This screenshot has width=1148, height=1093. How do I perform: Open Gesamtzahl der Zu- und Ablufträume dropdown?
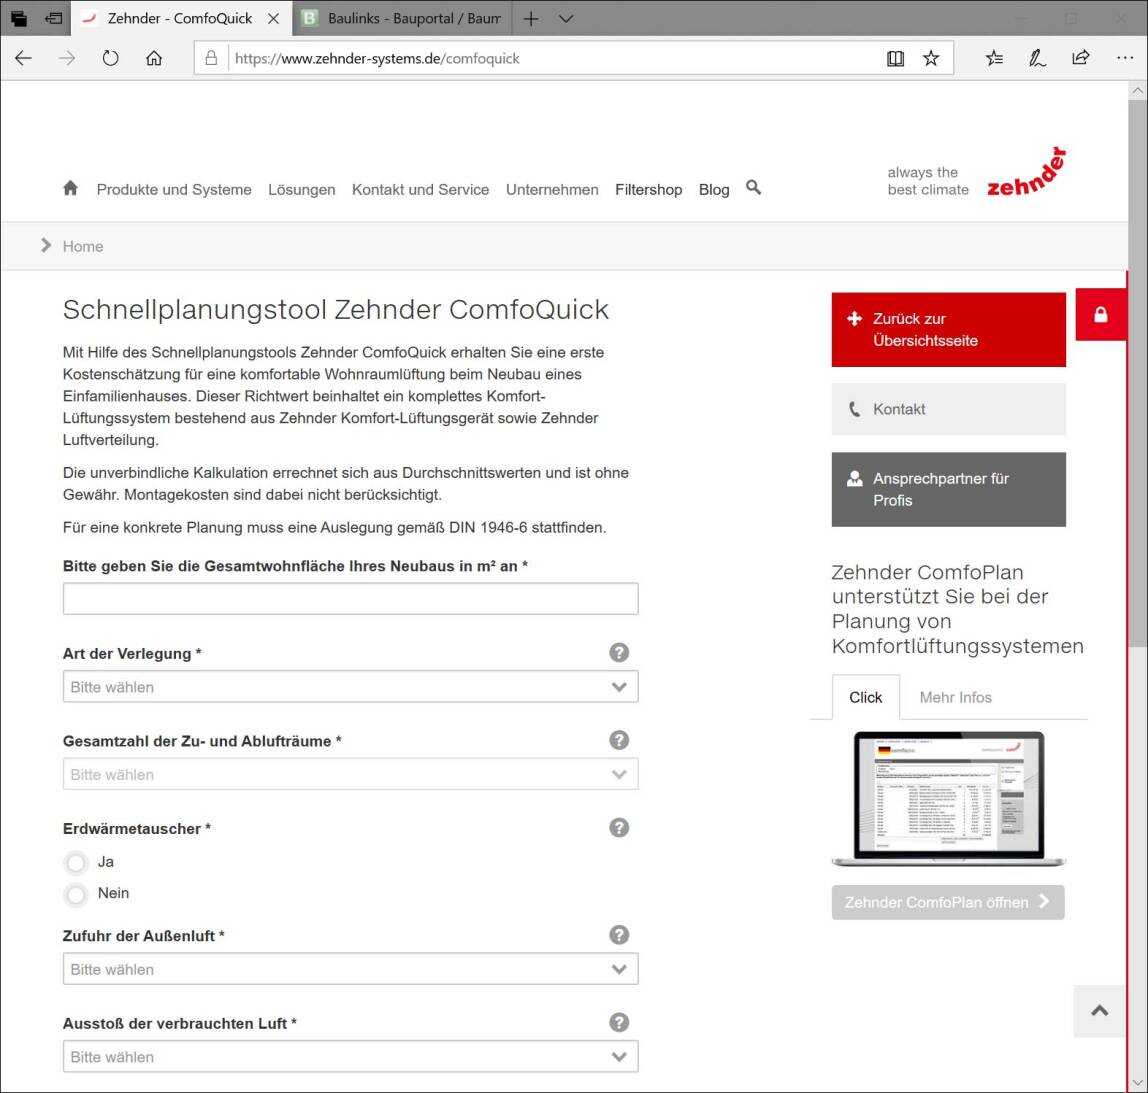350,775
